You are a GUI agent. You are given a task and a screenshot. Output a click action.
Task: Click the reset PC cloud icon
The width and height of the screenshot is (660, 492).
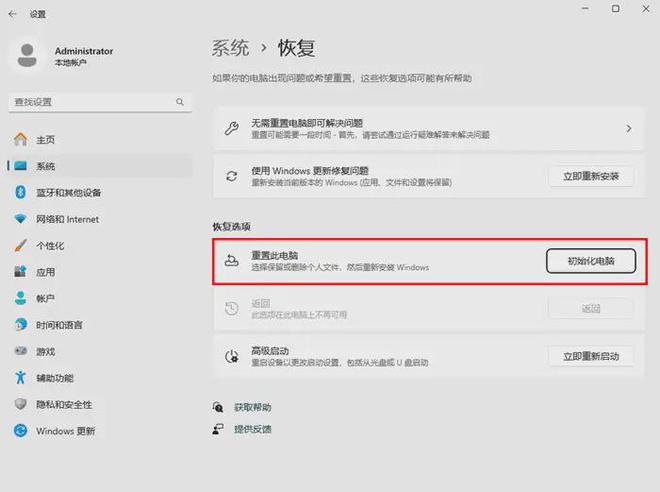coord(232,261)
